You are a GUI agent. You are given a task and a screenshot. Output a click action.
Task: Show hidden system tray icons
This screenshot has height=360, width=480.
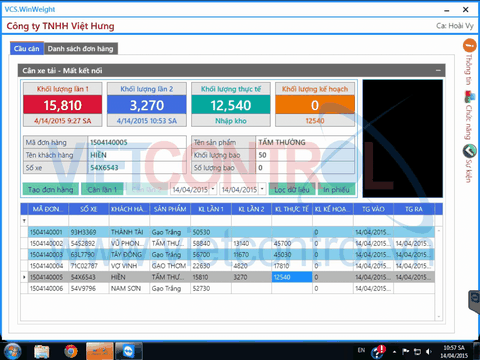[394, 352]
